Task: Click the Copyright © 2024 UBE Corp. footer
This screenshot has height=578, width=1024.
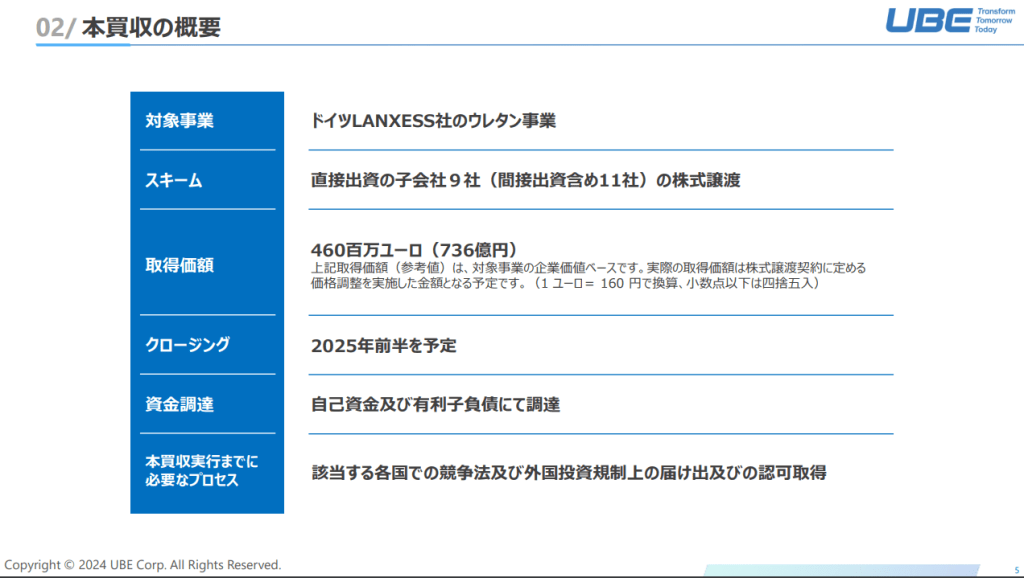Action: [x=142, y=564]
